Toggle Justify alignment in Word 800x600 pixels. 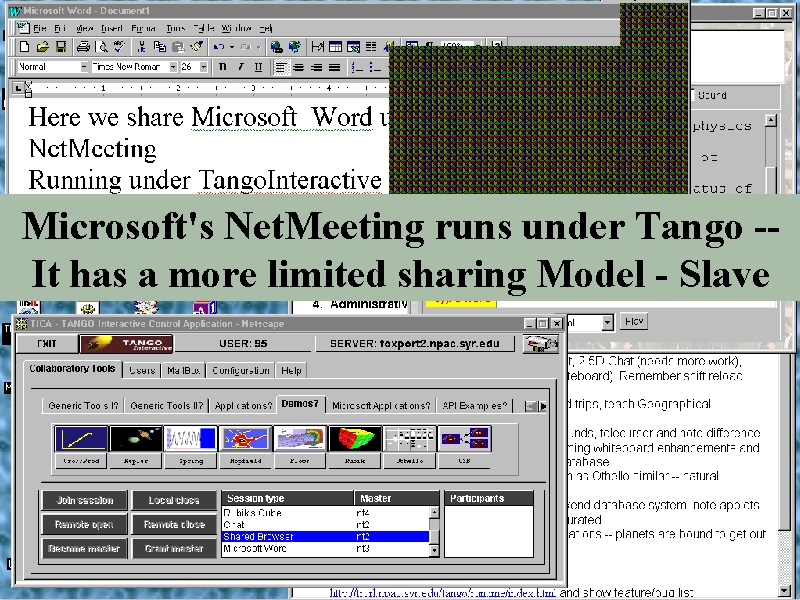pyautogui.click(x=335, y=67)
